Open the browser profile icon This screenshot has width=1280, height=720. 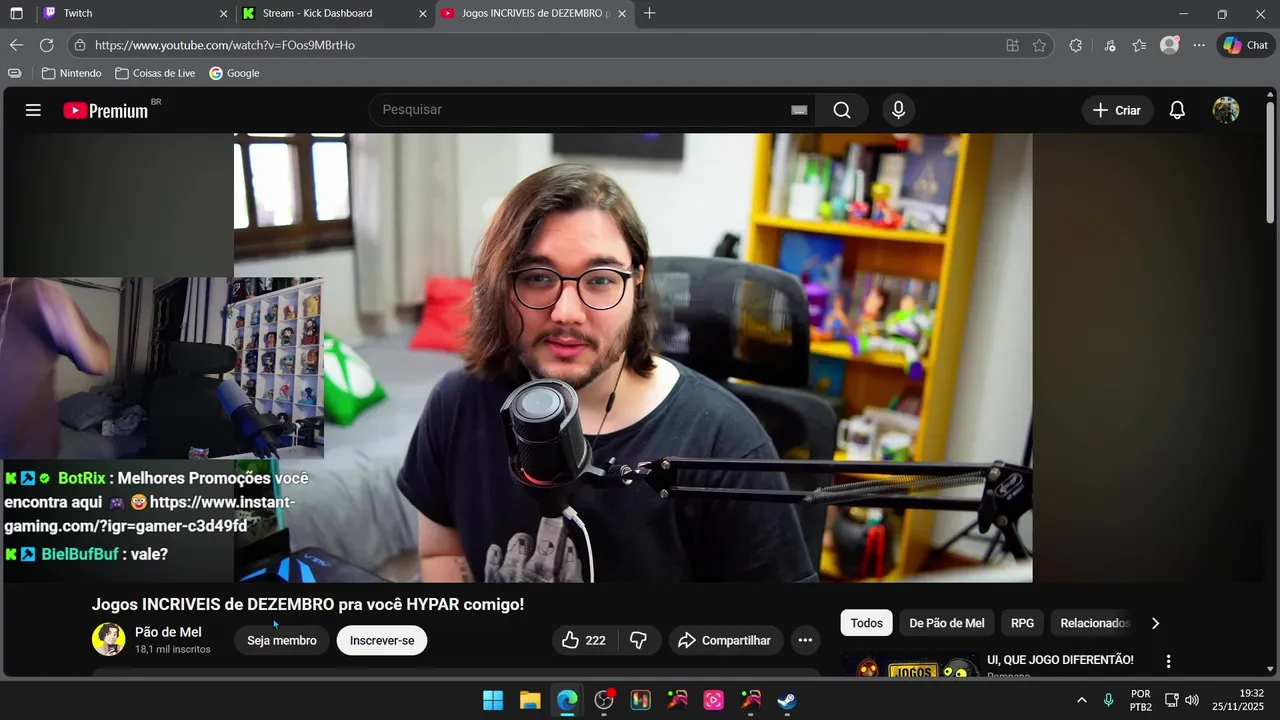click(1169, 45)
